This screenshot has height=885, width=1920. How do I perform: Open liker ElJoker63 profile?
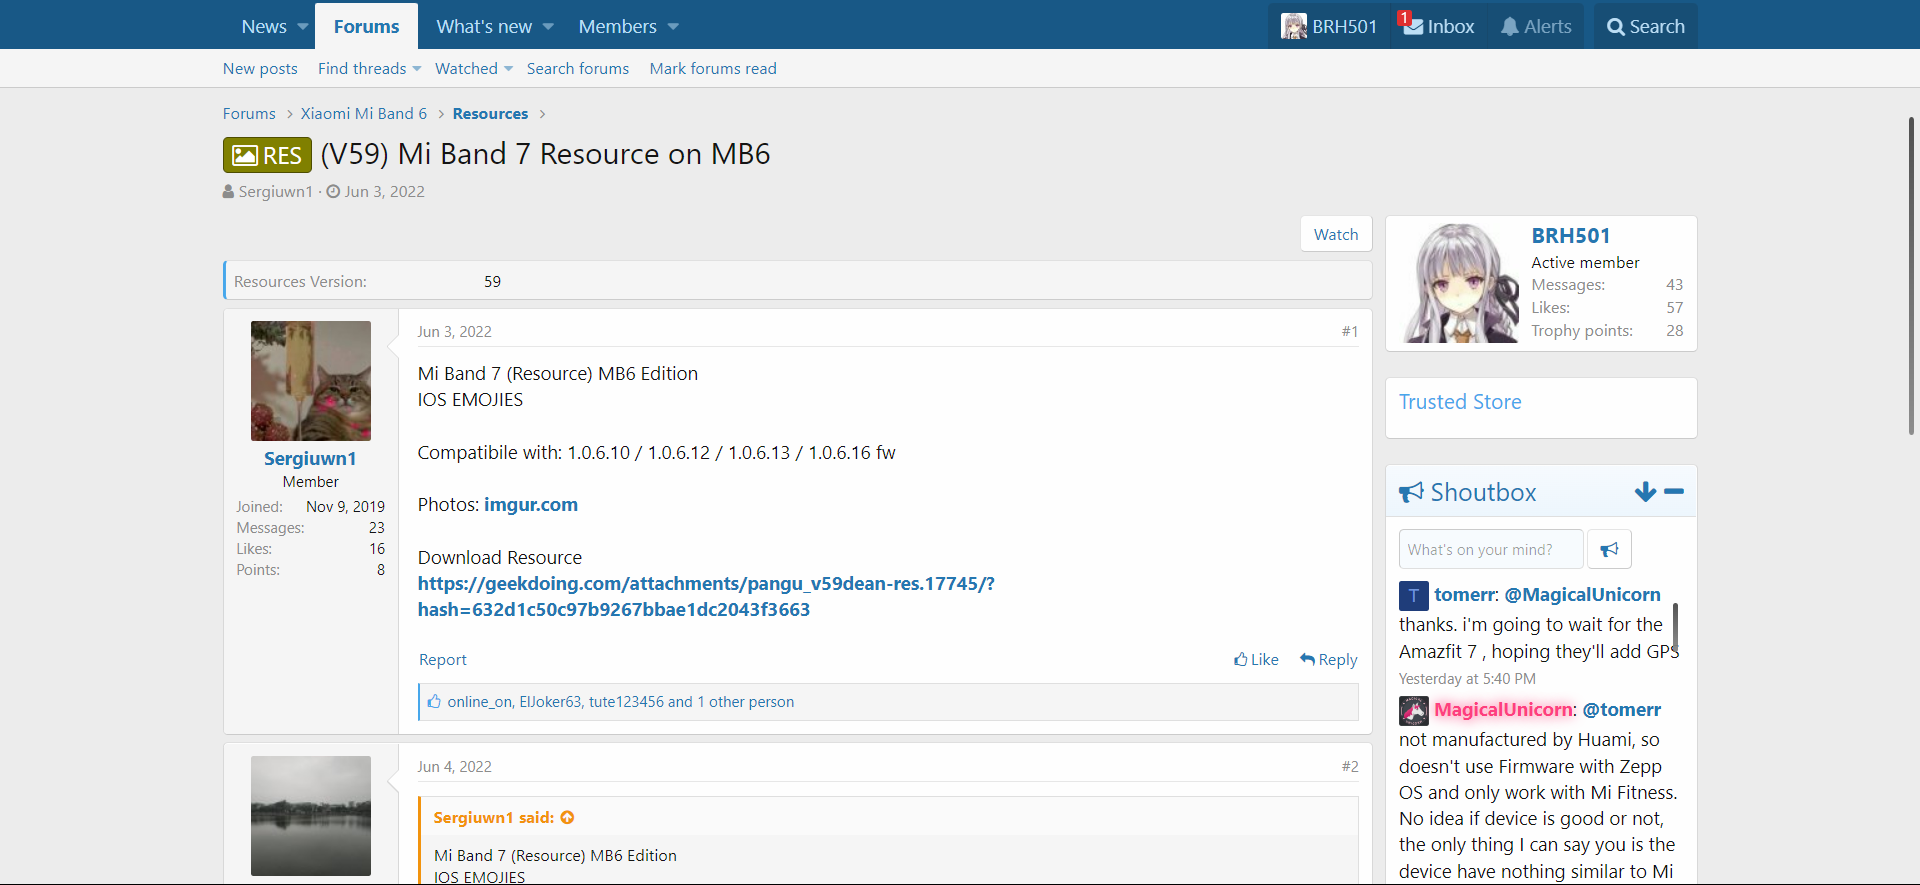[x=550, y=702]
